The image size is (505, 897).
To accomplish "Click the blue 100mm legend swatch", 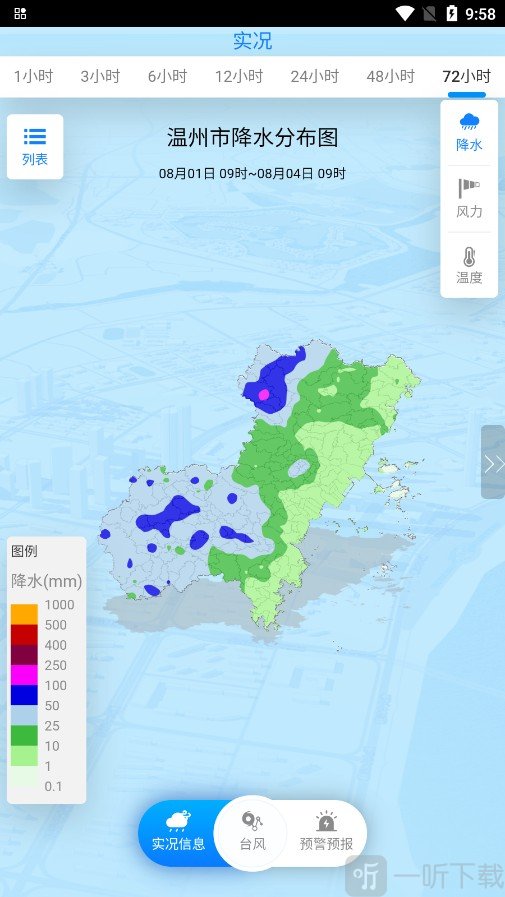I will coord(24,695).
